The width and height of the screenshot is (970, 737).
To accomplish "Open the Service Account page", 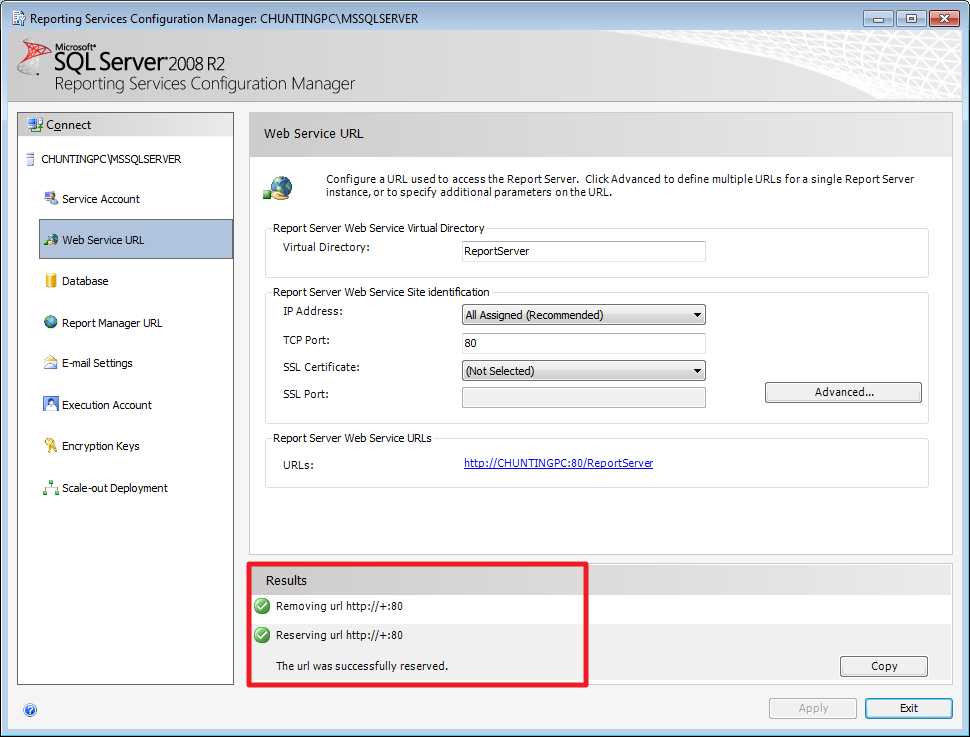I will pos(101,199).
